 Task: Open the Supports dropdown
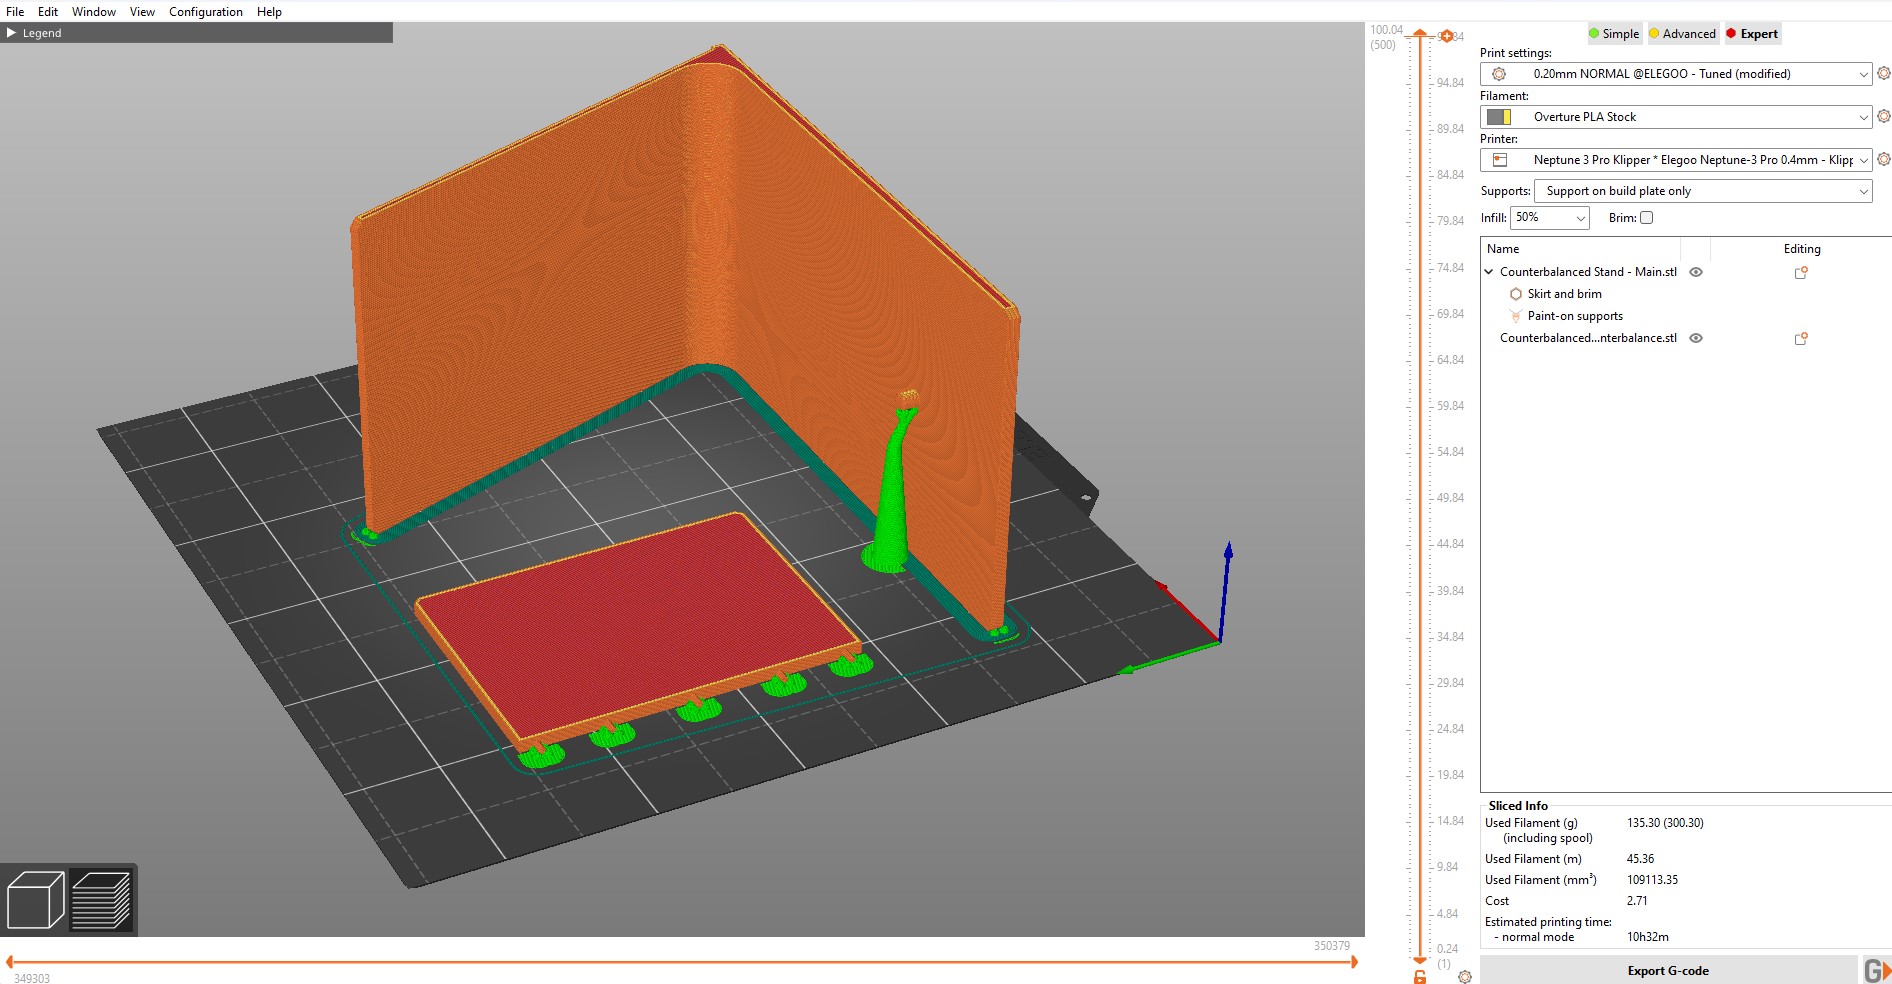pos(1702,191)
